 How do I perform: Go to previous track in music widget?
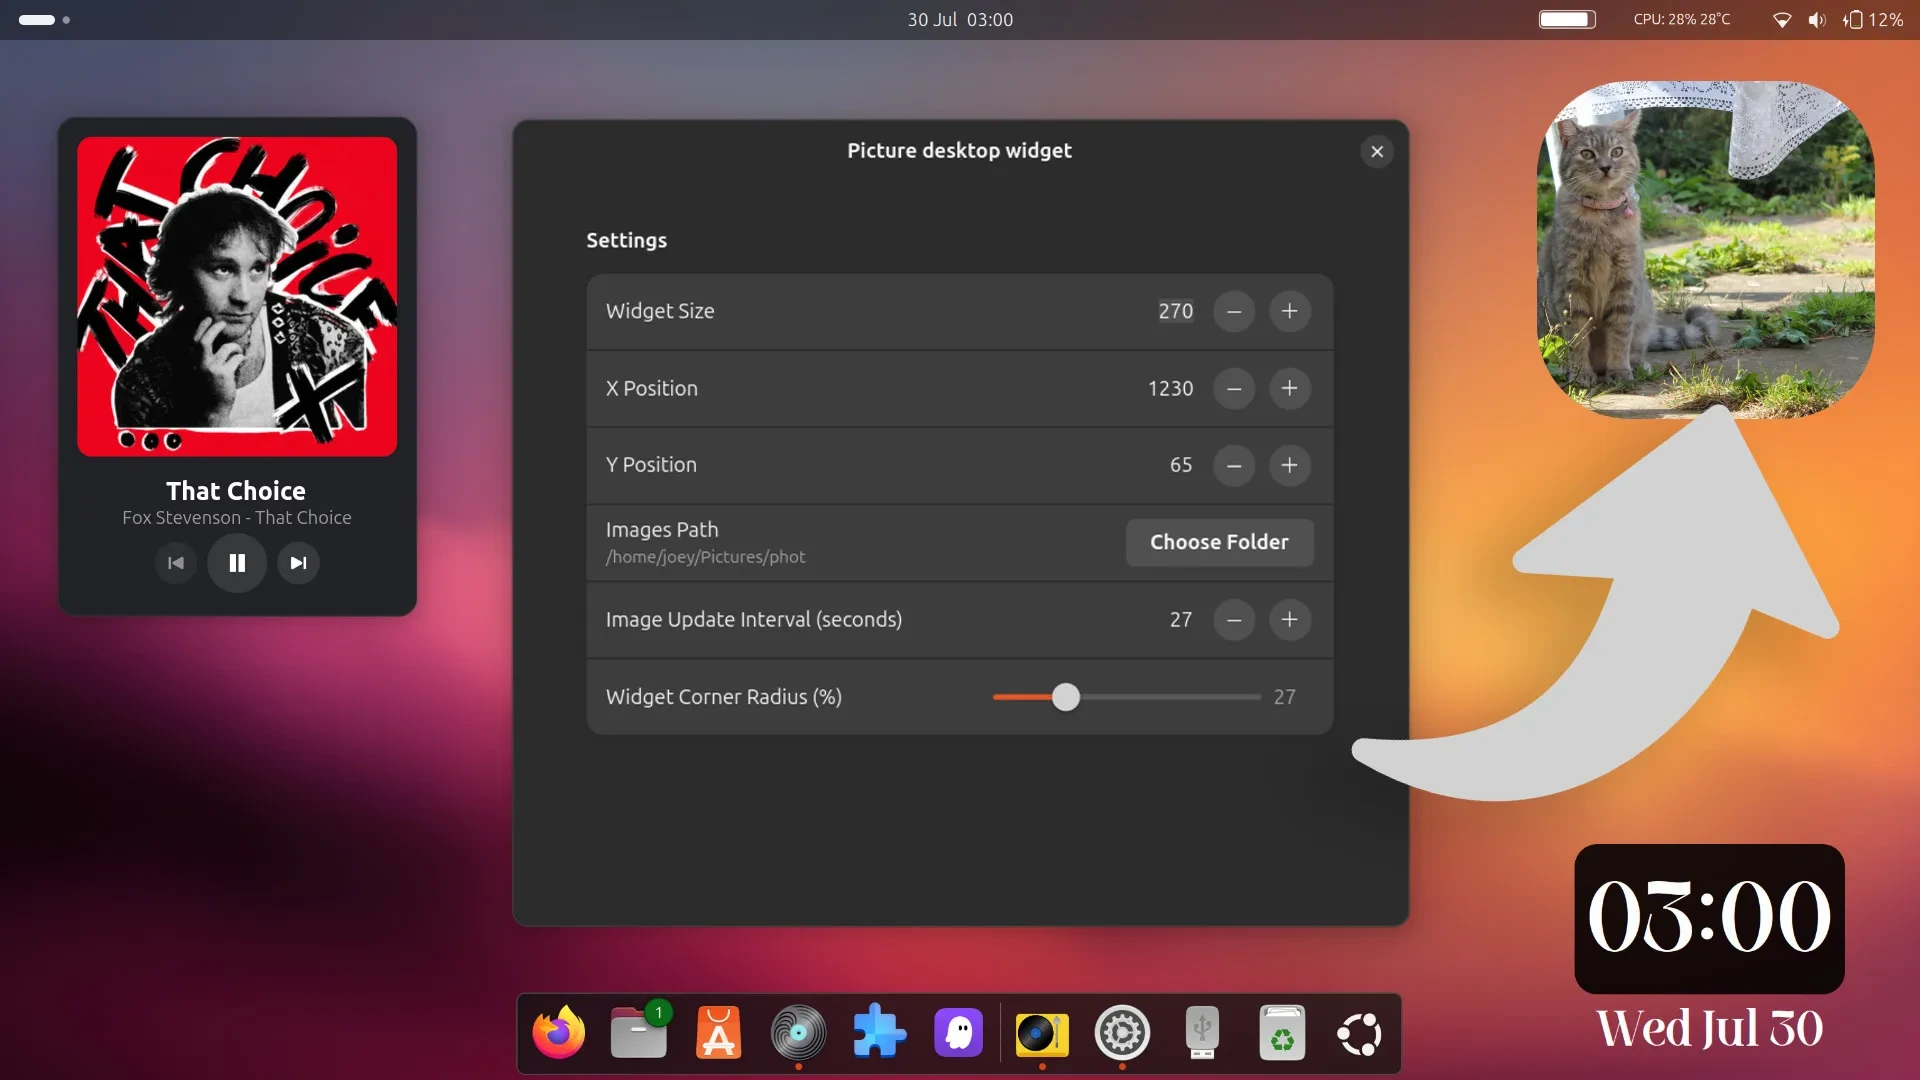click(x=176, y=563)
